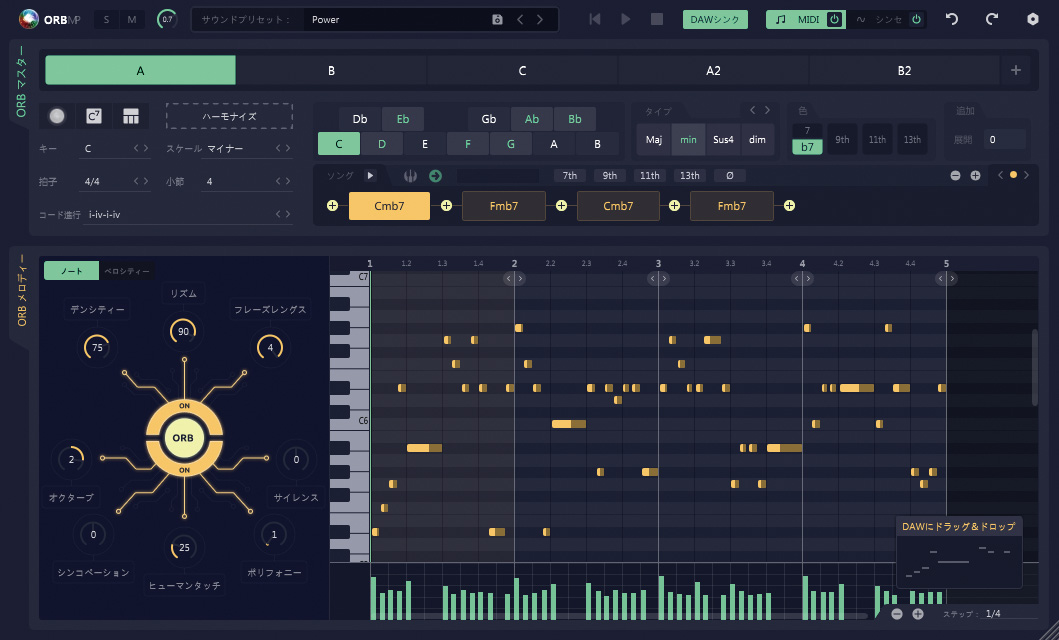The image size is (1059, 640).
Task: Adjust the ヒューマンタッチ knob at 25
Action: click(184, 548)
